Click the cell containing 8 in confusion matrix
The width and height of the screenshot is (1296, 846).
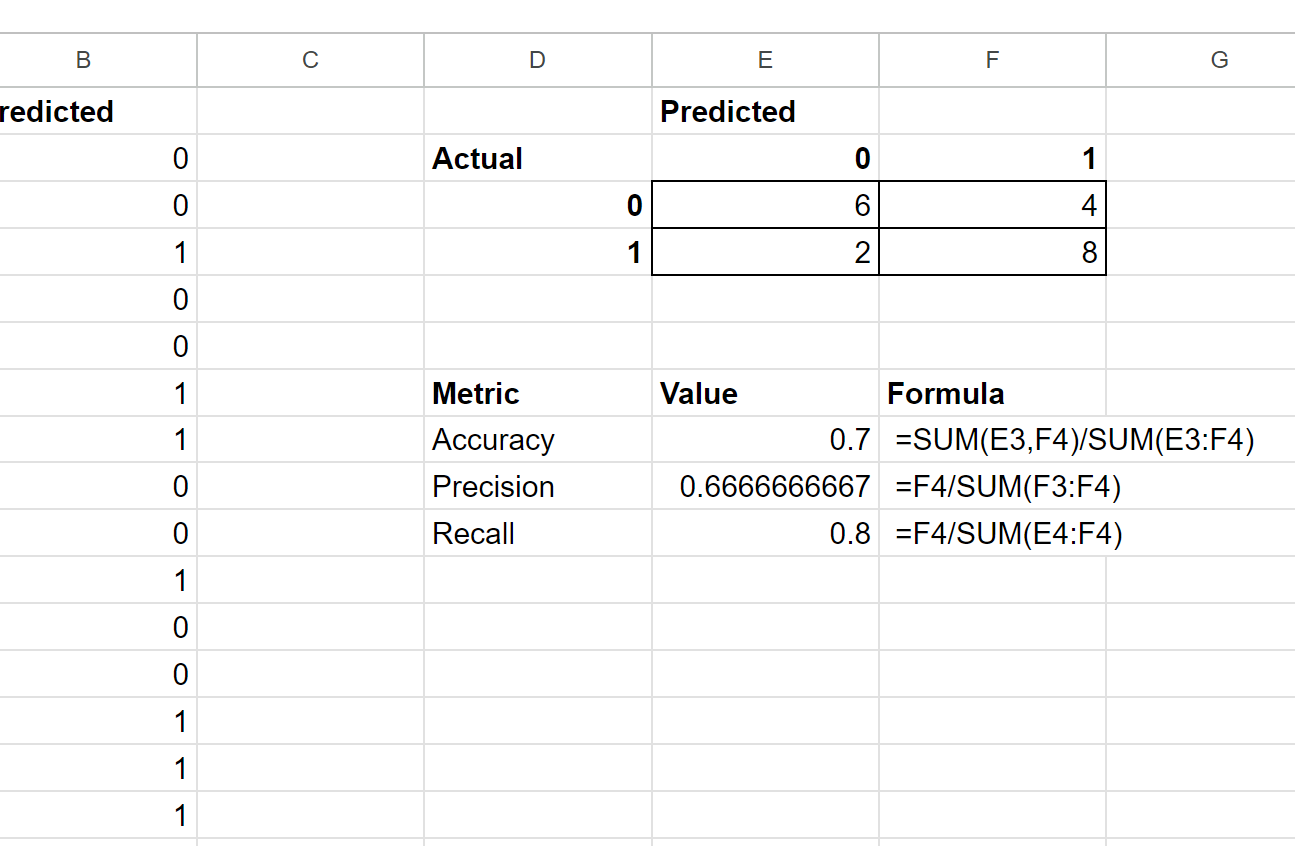[992, 252]
